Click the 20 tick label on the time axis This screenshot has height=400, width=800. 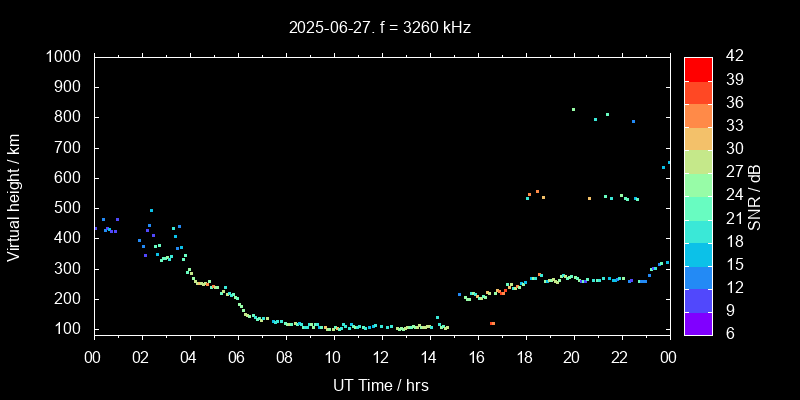click(x=573, y=357)
